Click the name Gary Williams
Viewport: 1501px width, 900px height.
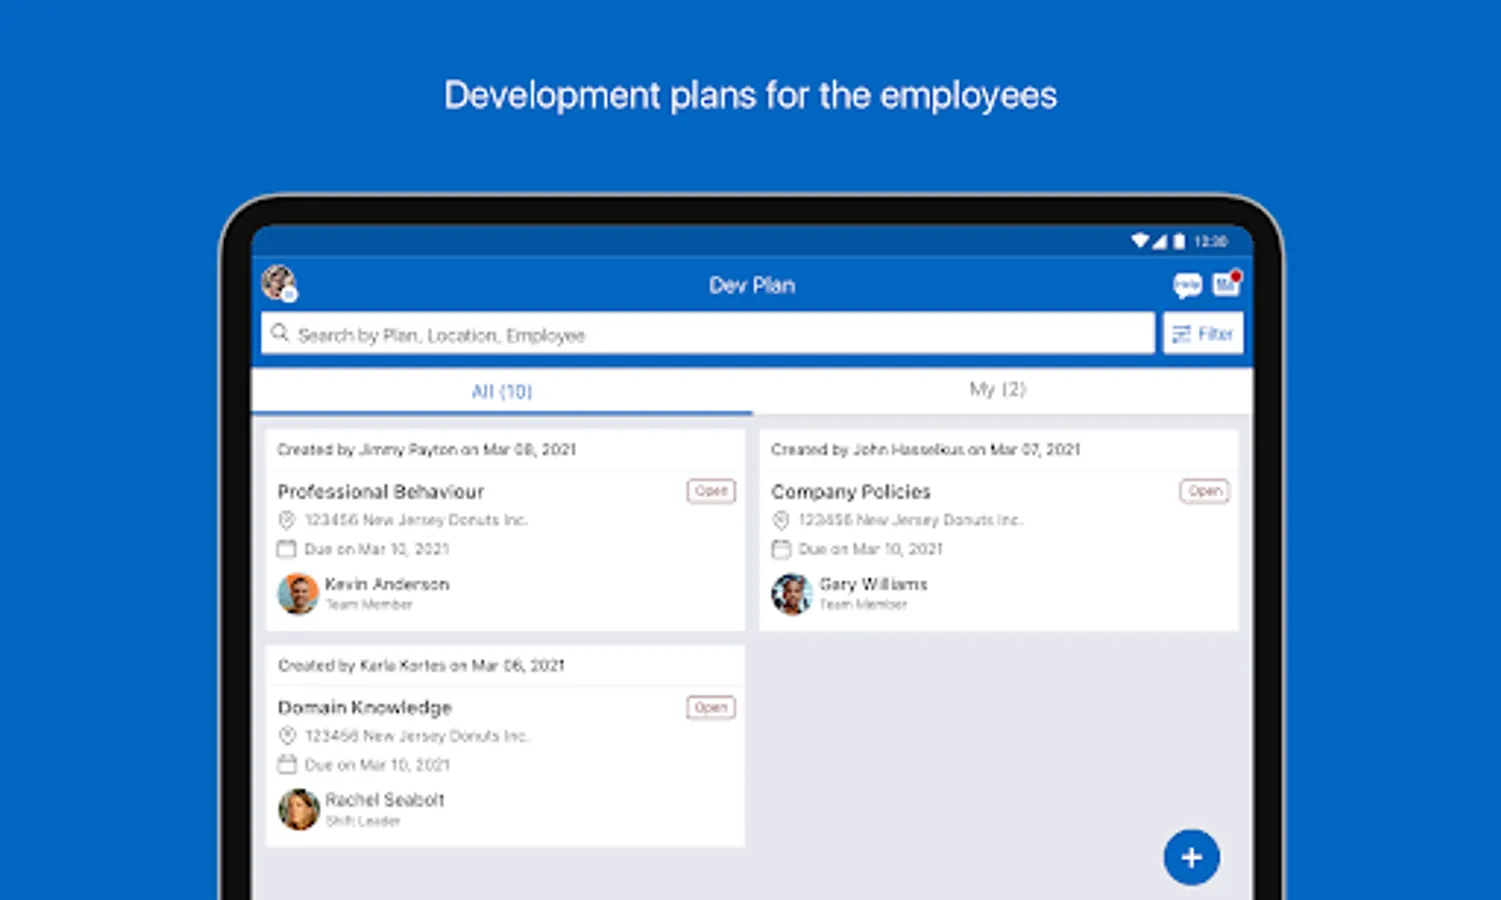874,584
